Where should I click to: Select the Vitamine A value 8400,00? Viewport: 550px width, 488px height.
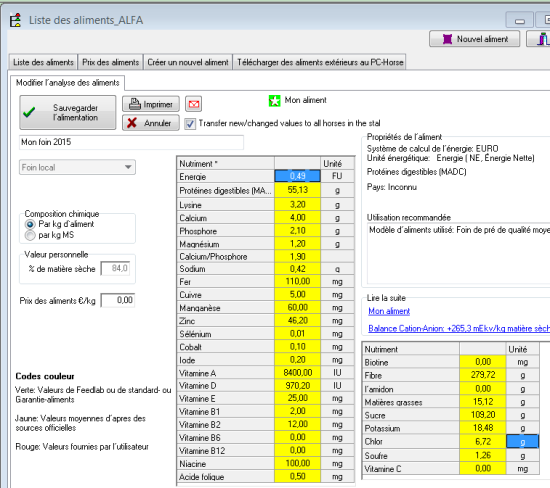[x=297, y=373]
